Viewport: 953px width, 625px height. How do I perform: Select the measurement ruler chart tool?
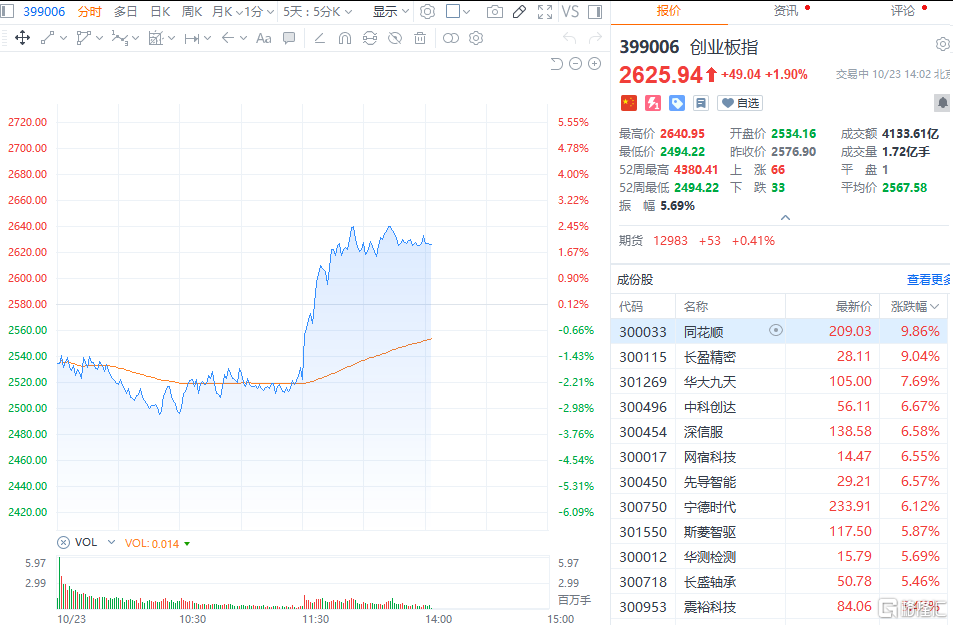(x=156, y=38)
